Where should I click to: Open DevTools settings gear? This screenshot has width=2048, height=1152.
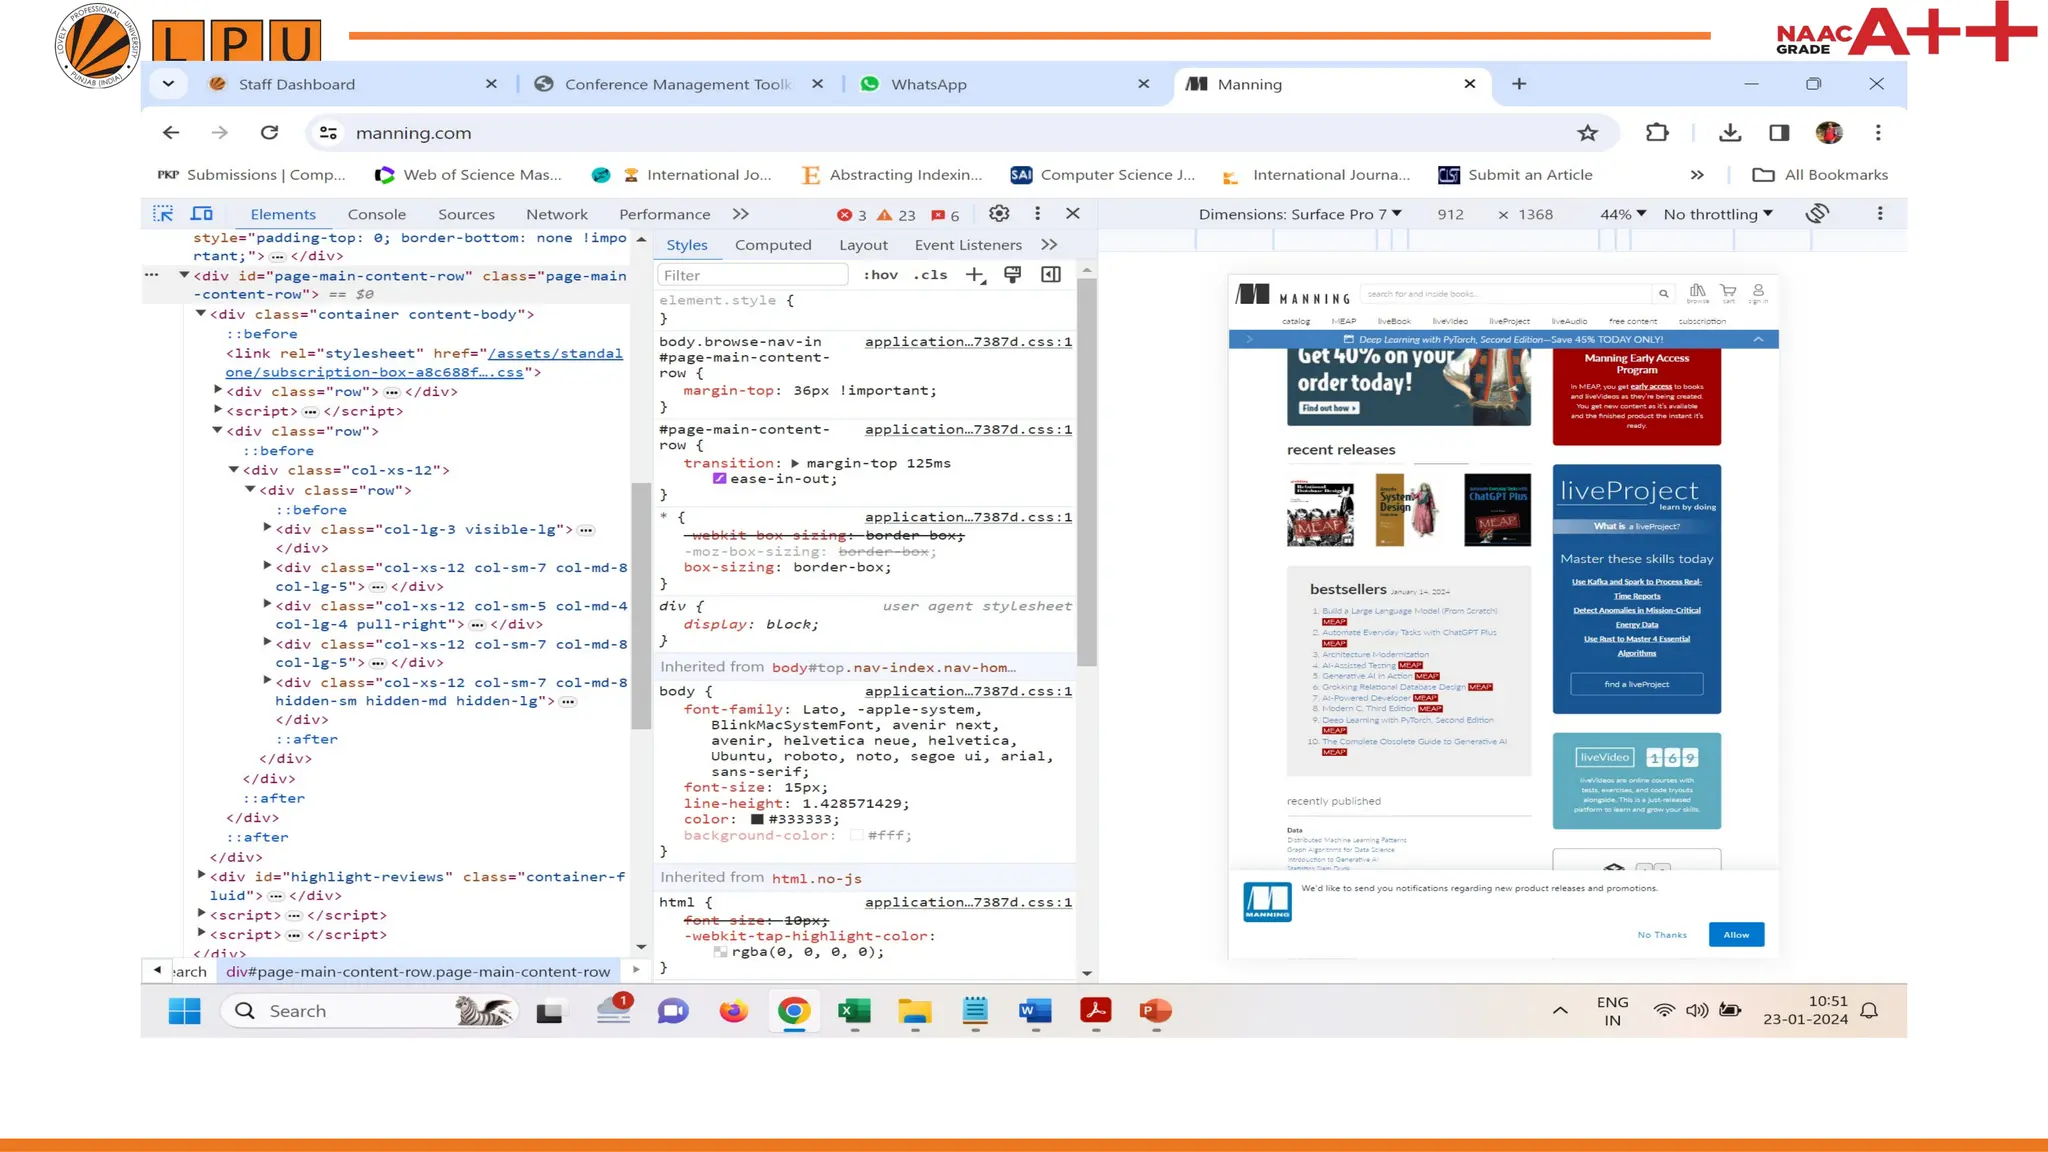[998, 213]
